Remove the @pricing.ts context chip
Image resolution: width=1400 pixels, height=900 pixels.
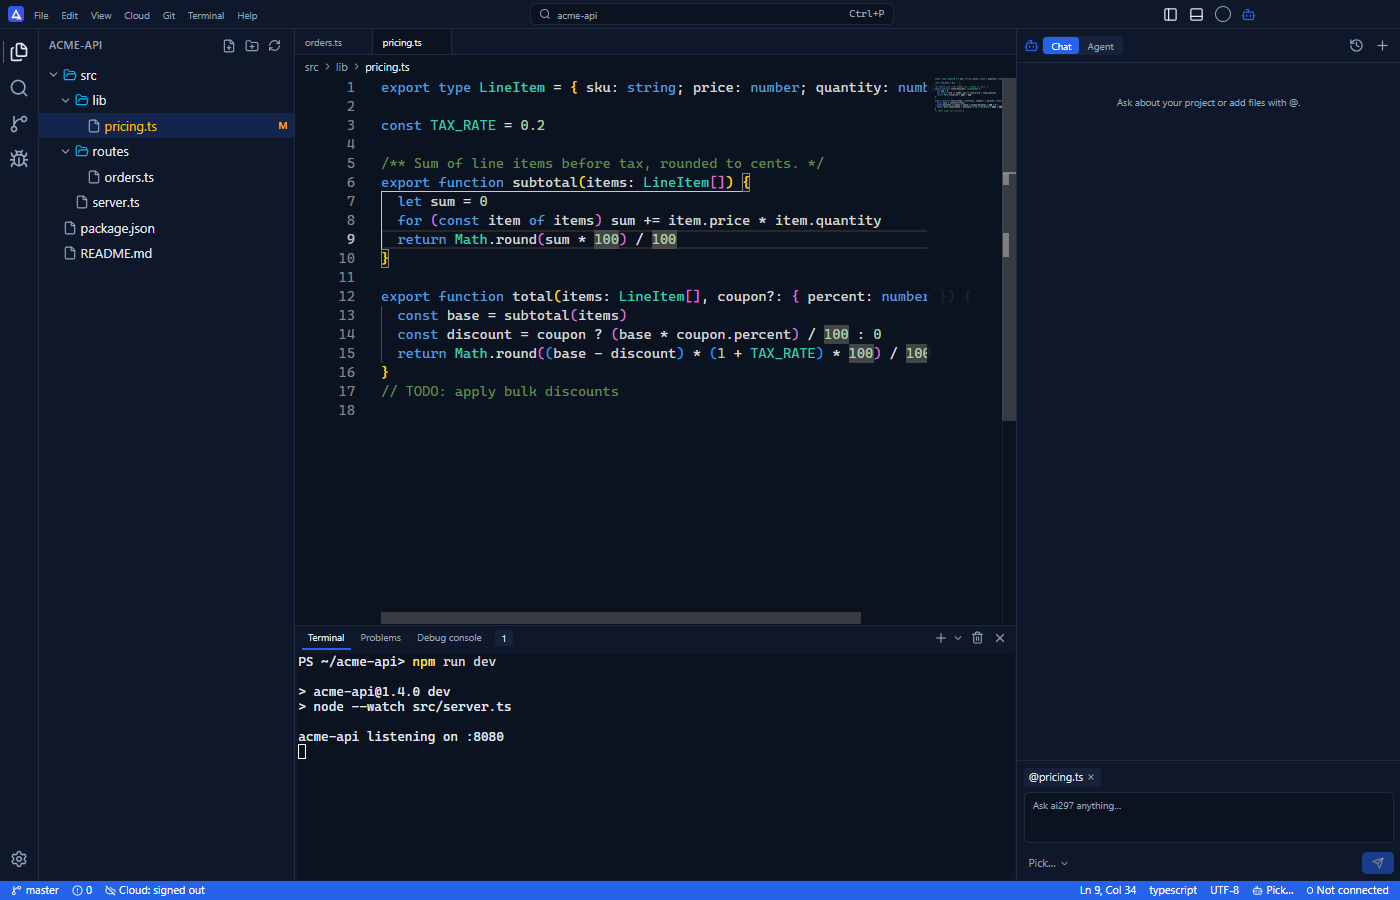(x=1091, y=777)
